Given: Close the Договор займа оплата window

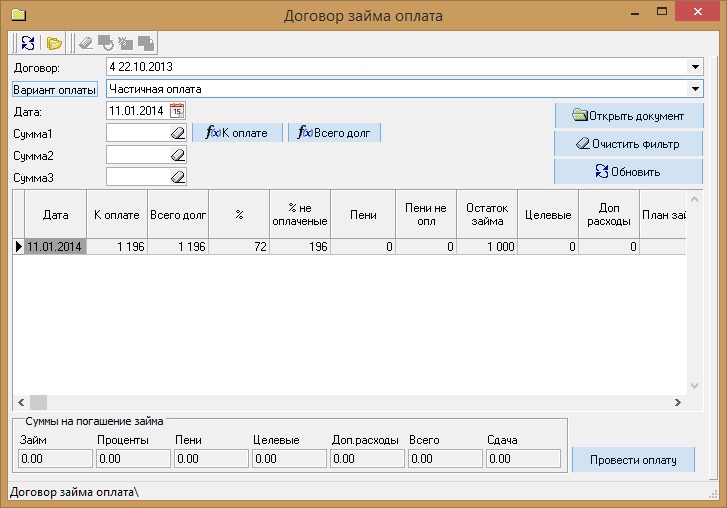Looking at the screenshot, I should click(697, 12).
